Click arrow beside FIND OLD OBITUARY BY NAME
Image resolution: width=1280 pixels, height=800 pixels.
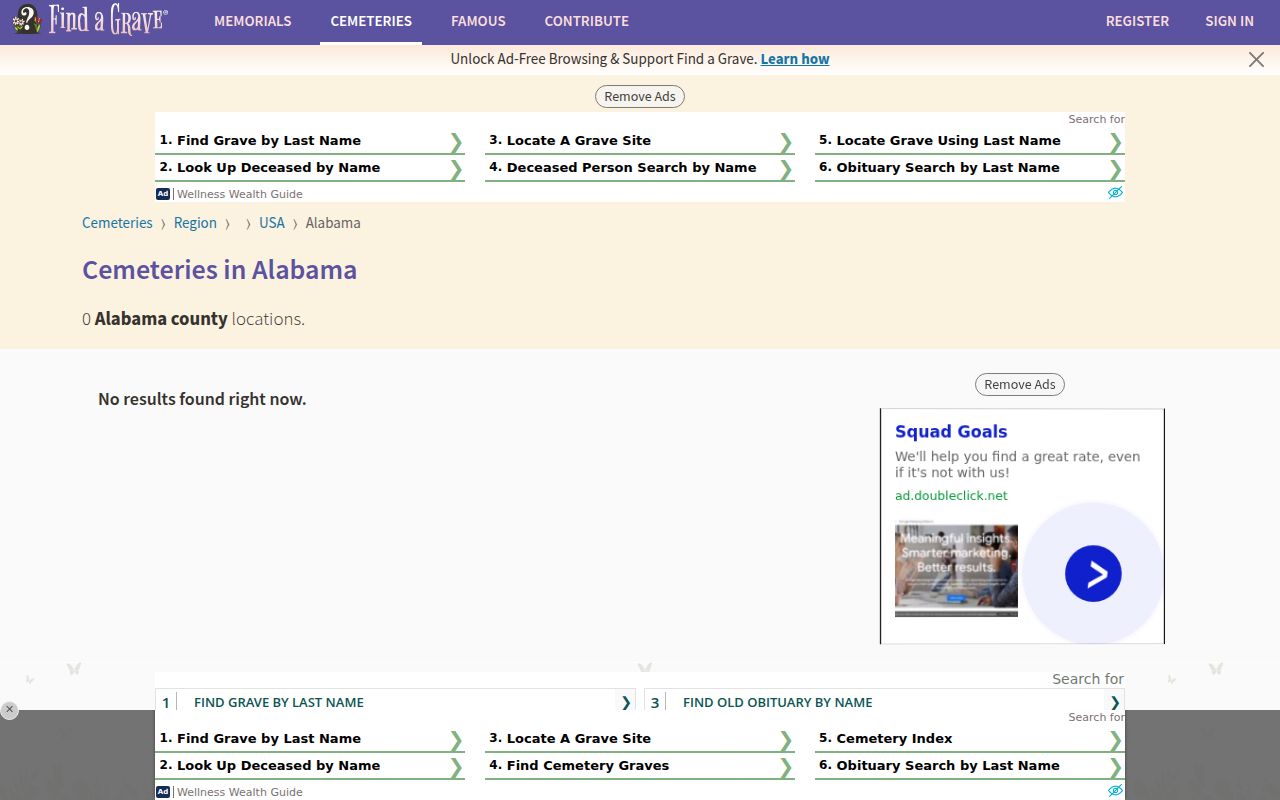(x=1115, y=703)
